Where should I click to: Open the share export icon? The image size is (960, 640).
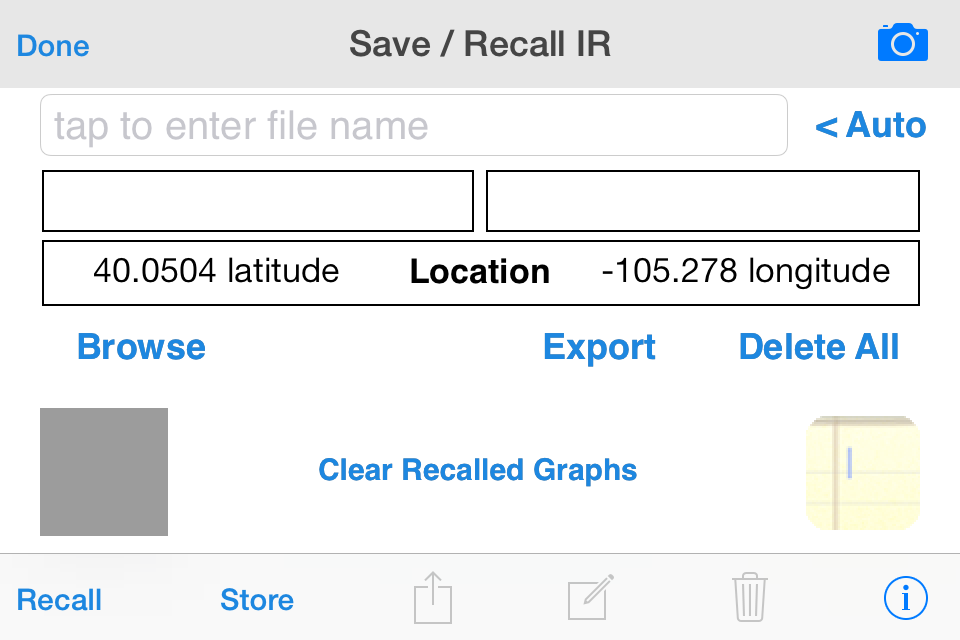433,598
